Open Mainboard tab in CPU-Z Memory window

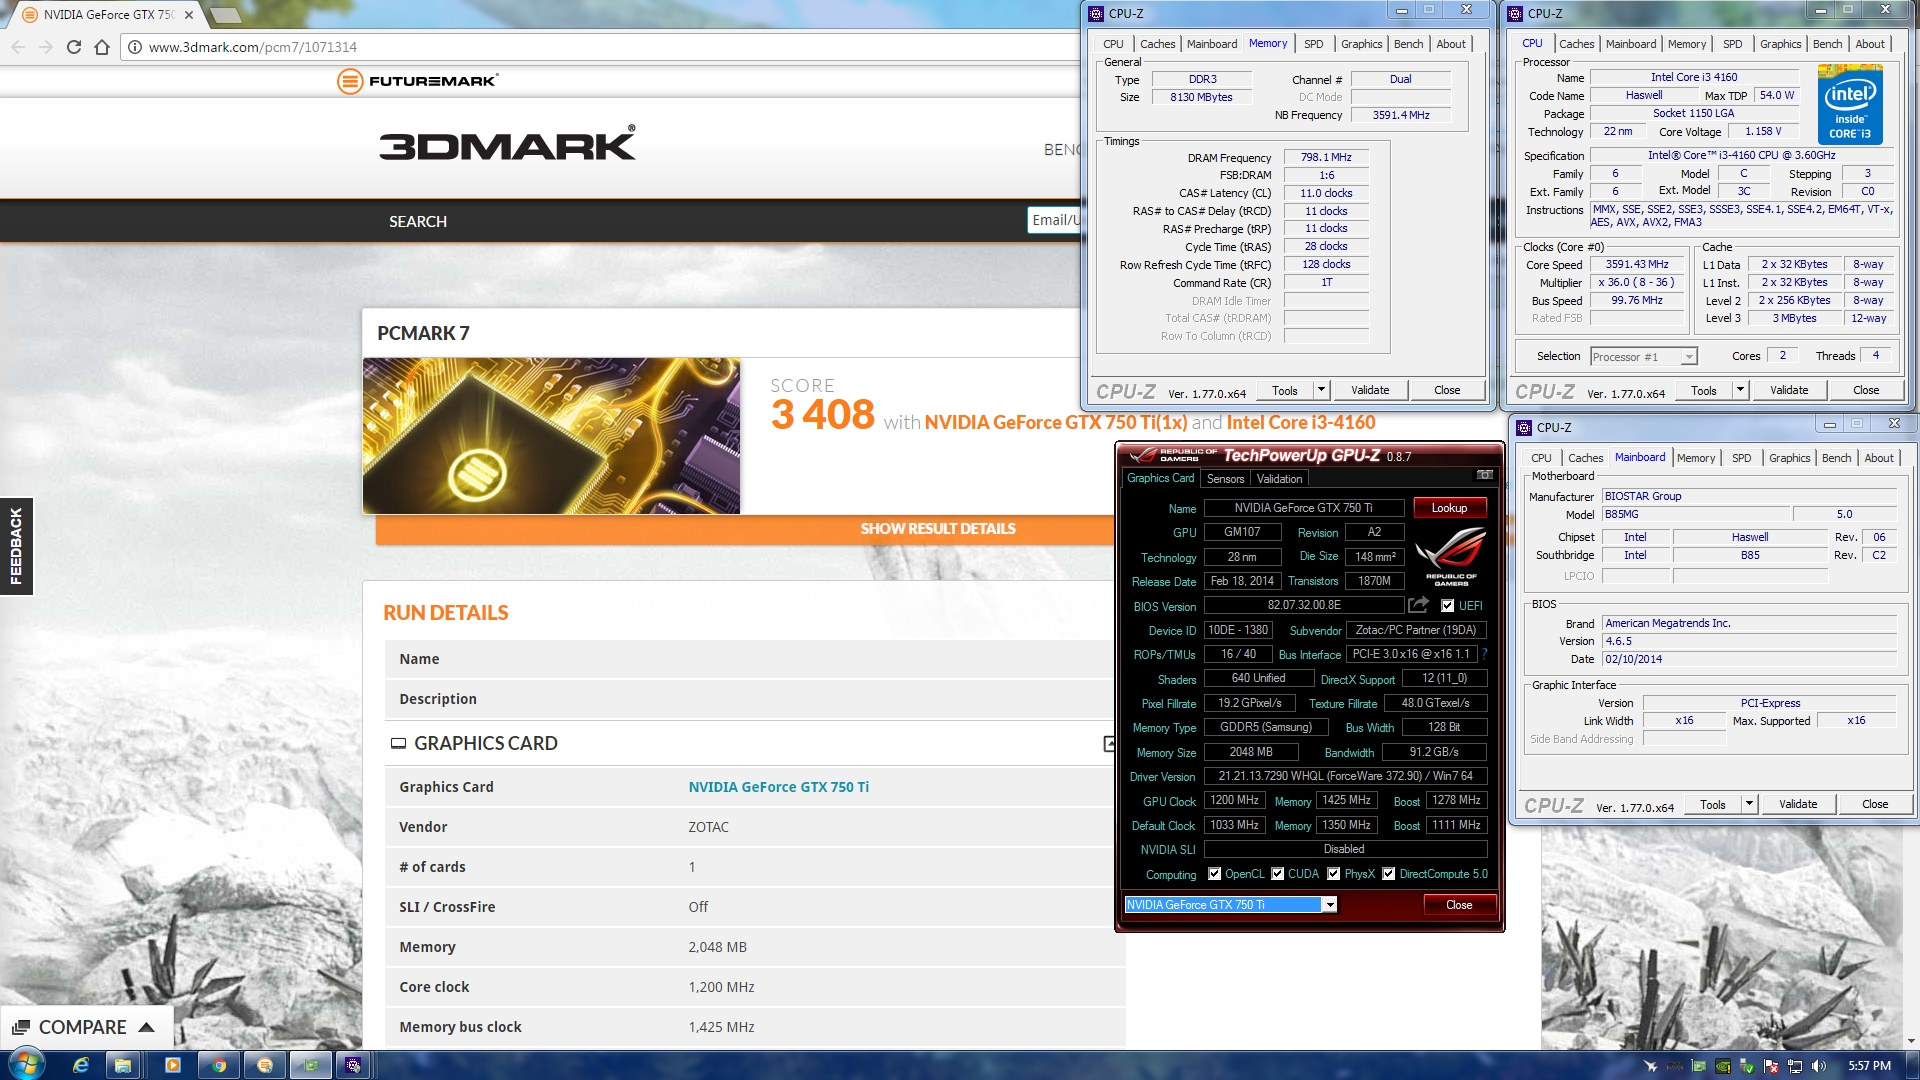pos(1211,44)
